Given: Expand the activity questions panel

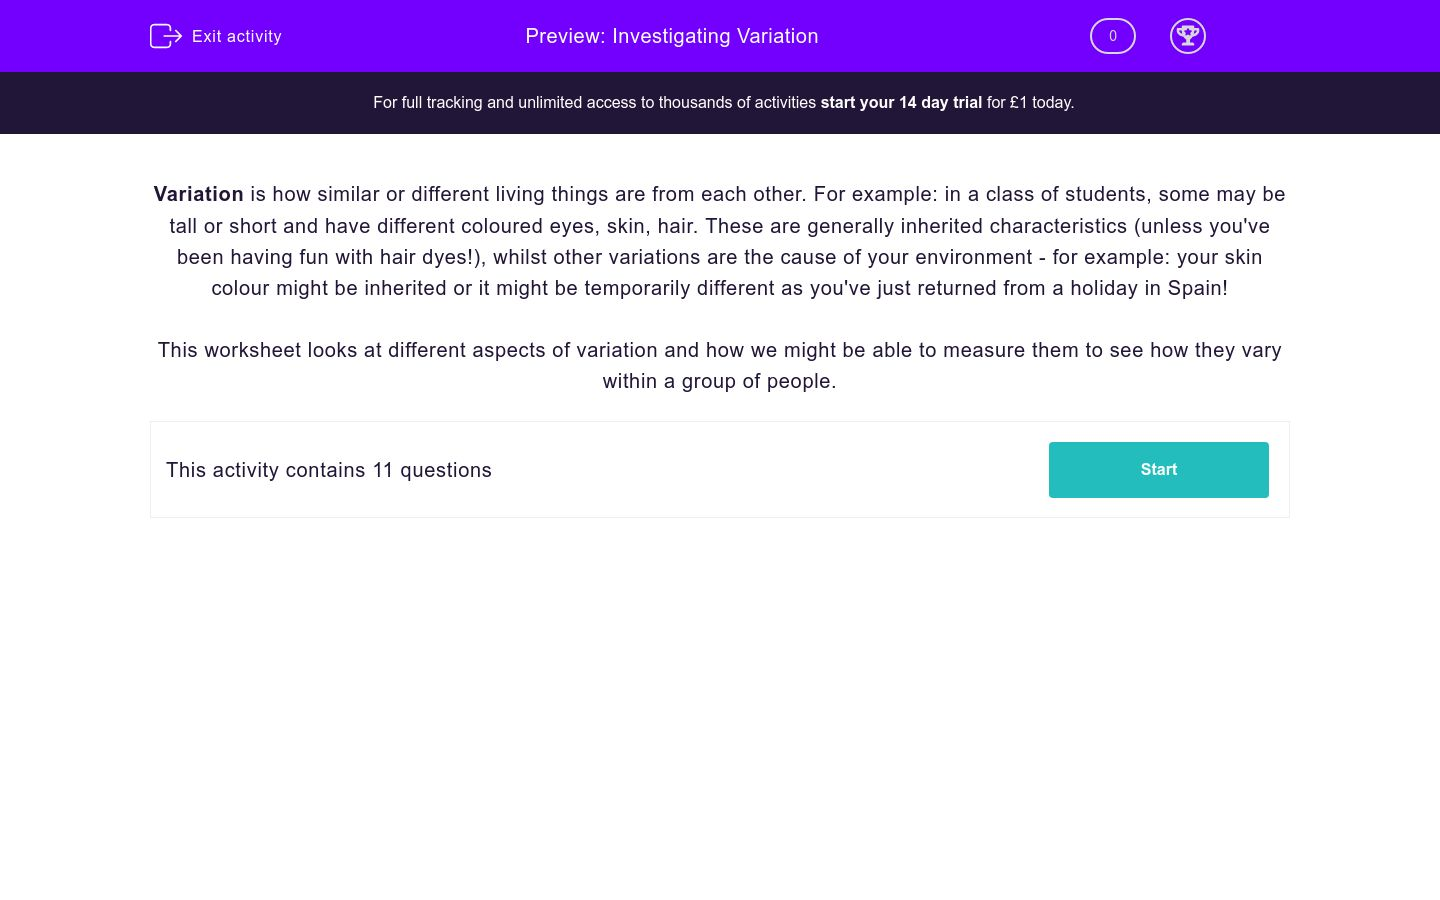Looking at the screenshot, I should [720, 469].
